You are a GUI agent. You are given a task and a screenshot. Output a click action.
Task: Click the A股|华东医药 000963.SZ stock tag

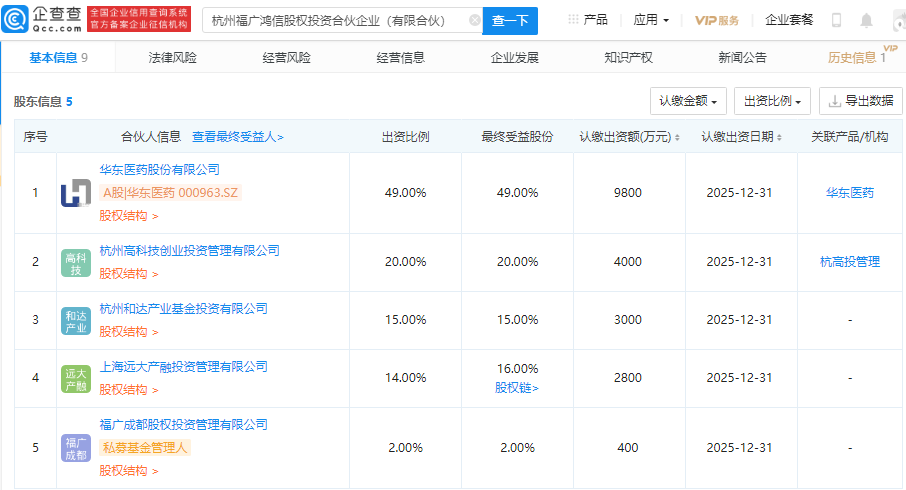170,192
